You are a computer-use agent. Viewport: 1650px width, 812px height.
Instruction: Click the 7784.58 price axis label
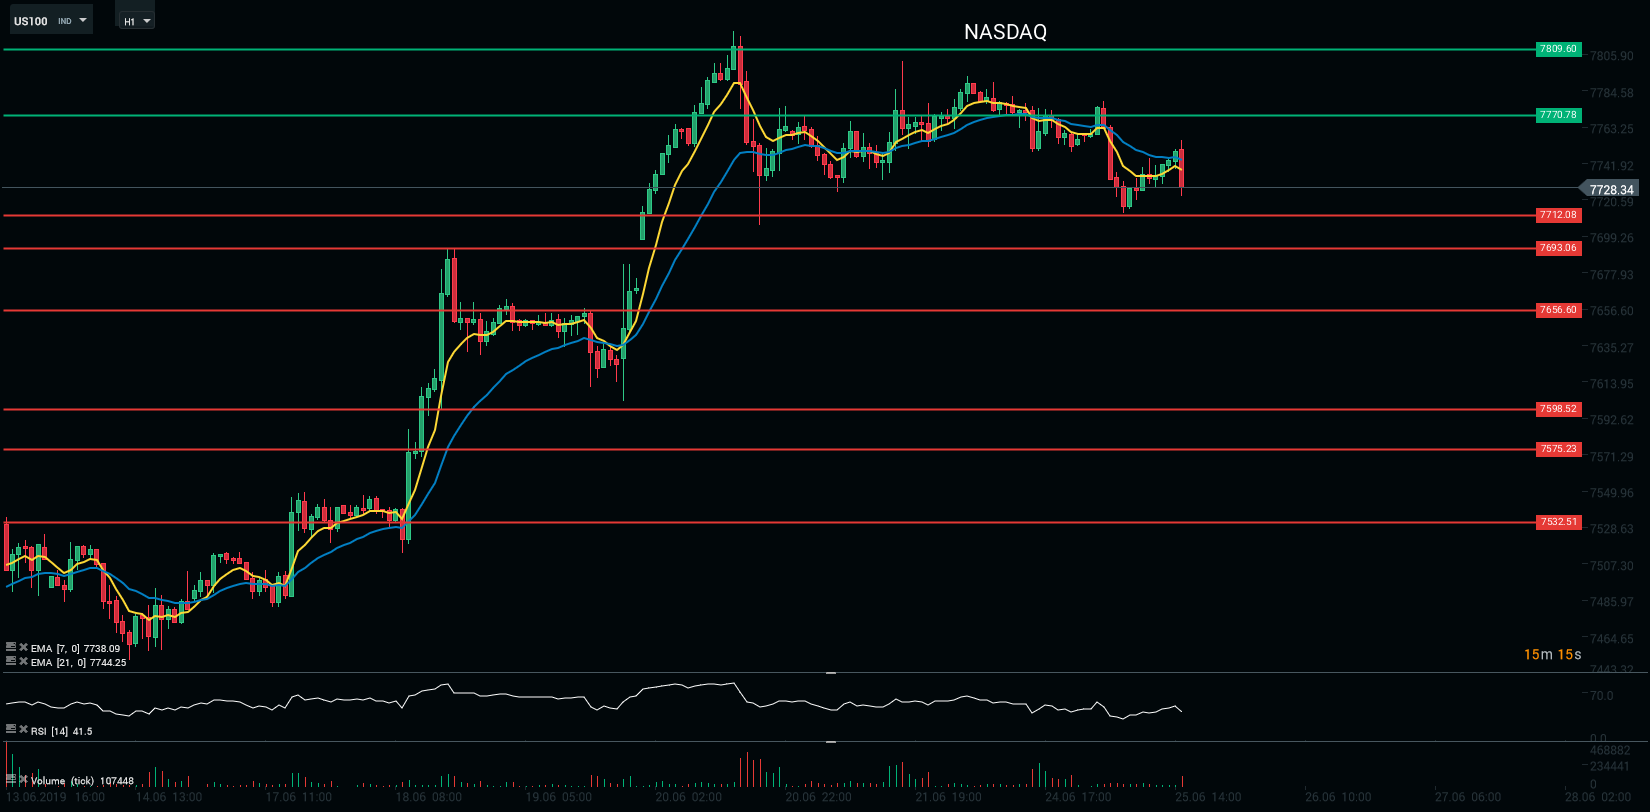click(x=1612, y=93)
